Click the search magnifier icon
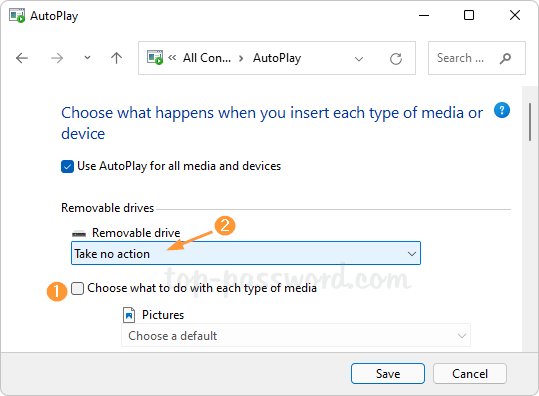539x396 pixels. point(505,58)
